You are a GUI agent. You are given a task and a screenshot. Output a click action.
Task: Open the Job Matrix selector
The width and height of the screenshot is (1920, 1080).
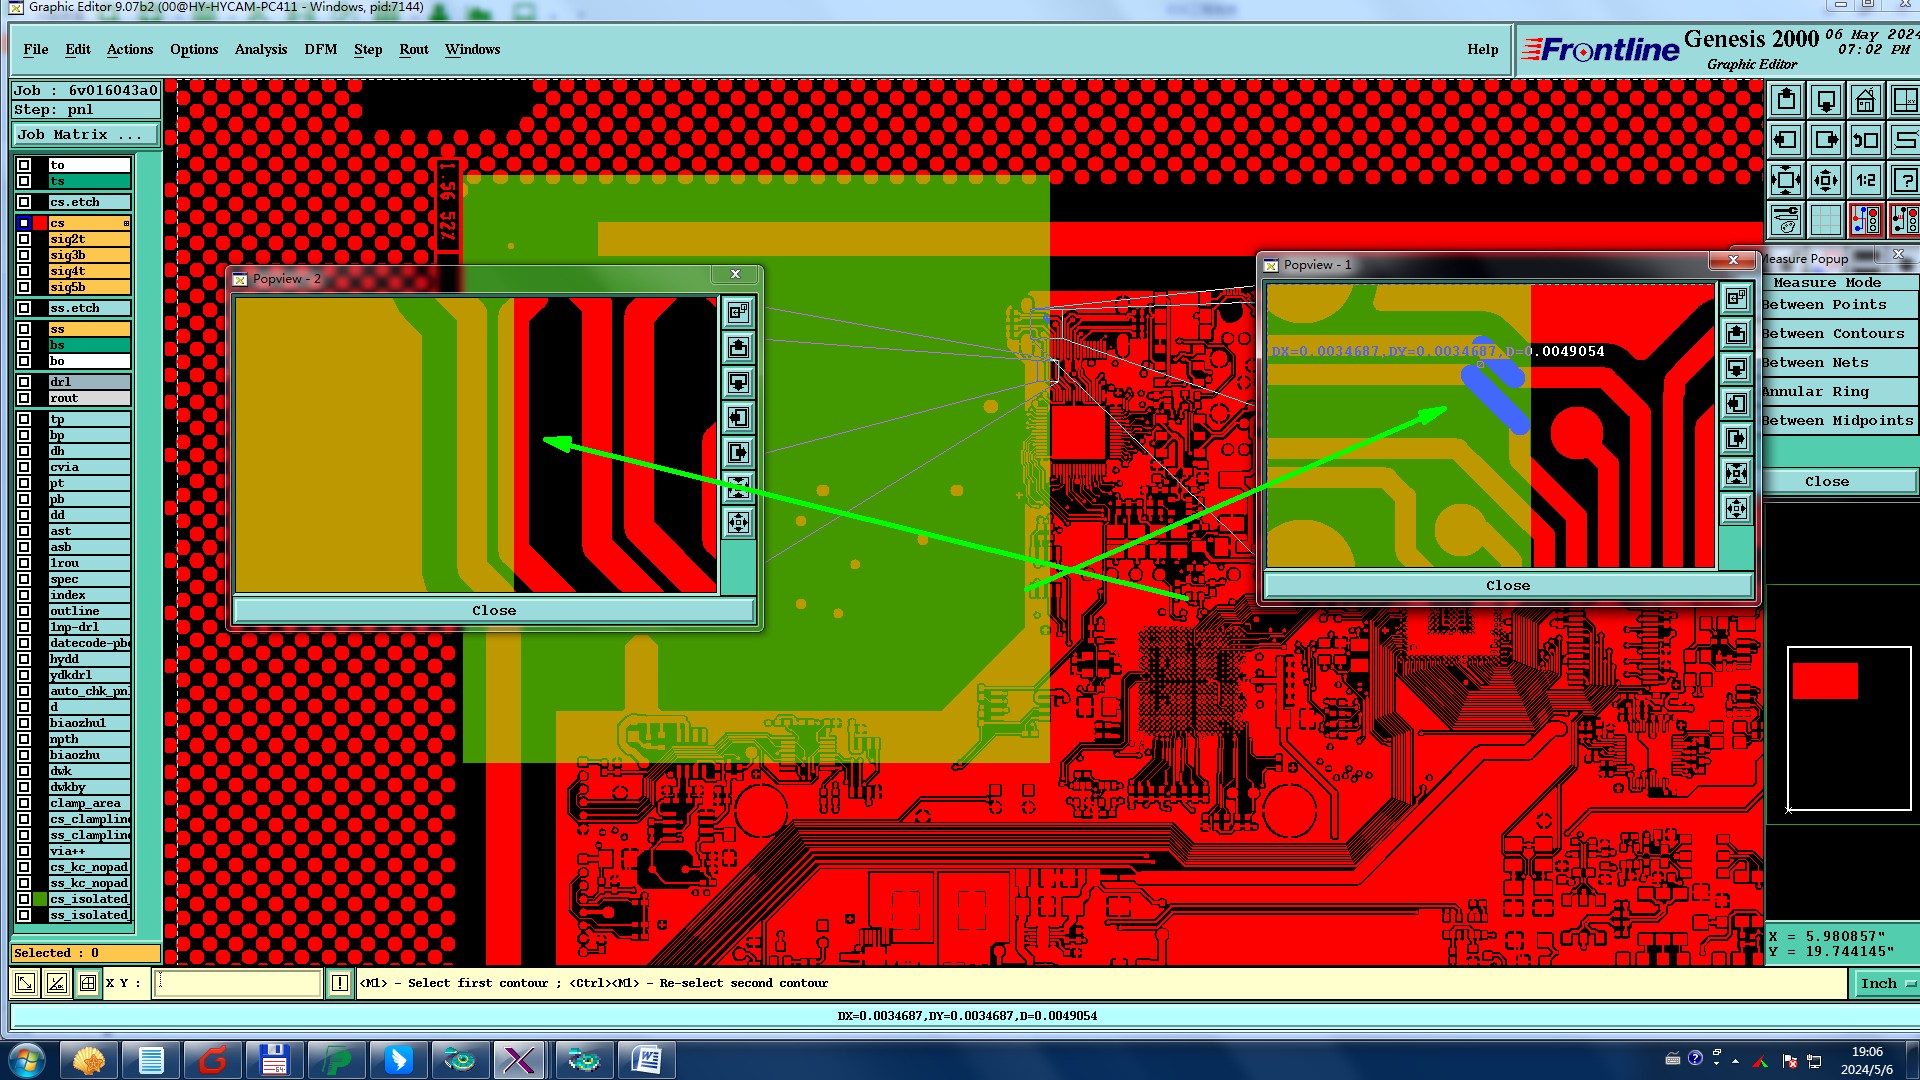pos(85,134)
